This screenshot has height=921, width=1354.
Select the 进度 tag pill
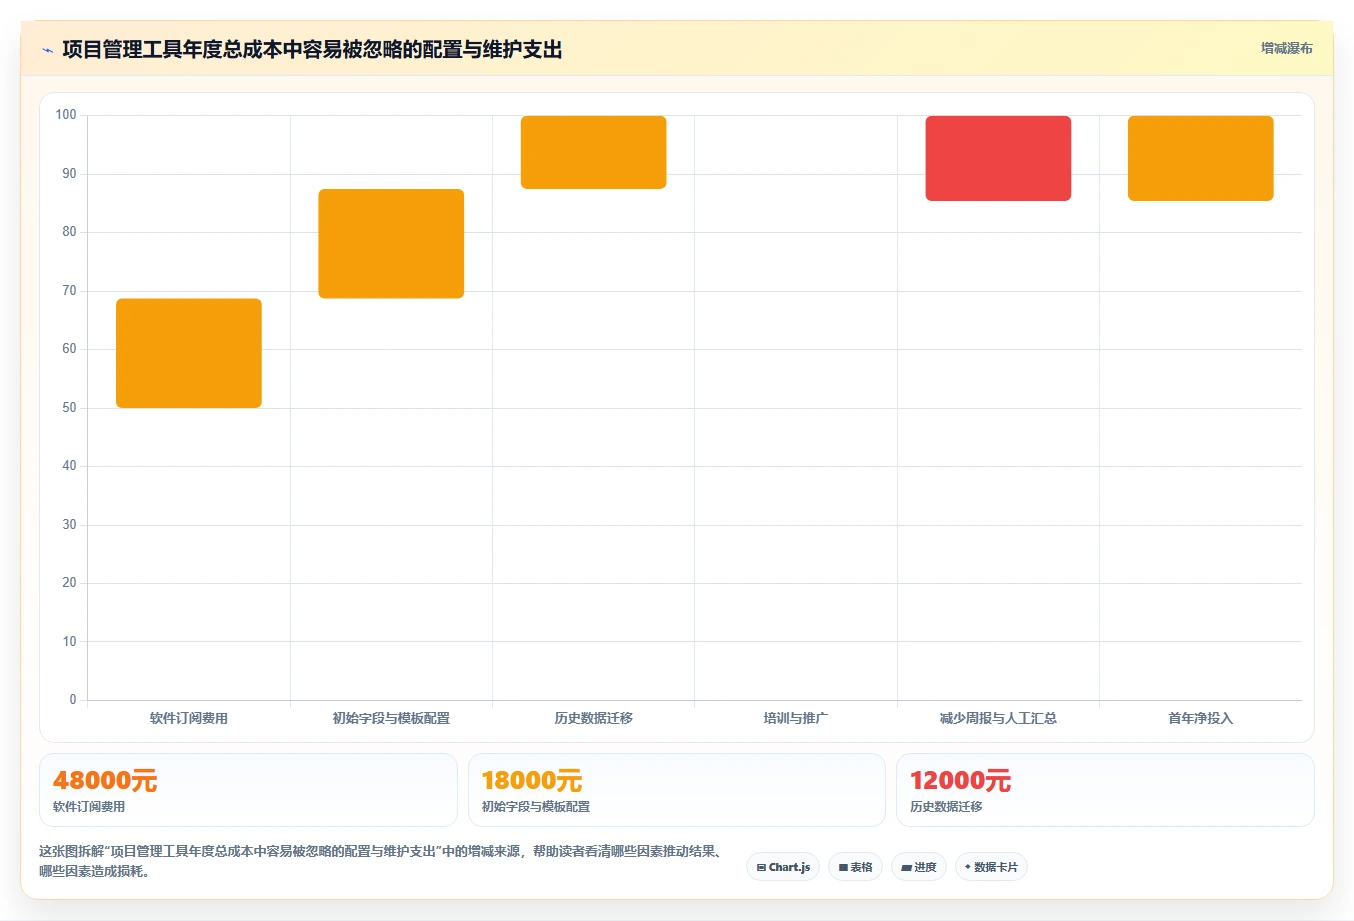click(x=919, y=867)
